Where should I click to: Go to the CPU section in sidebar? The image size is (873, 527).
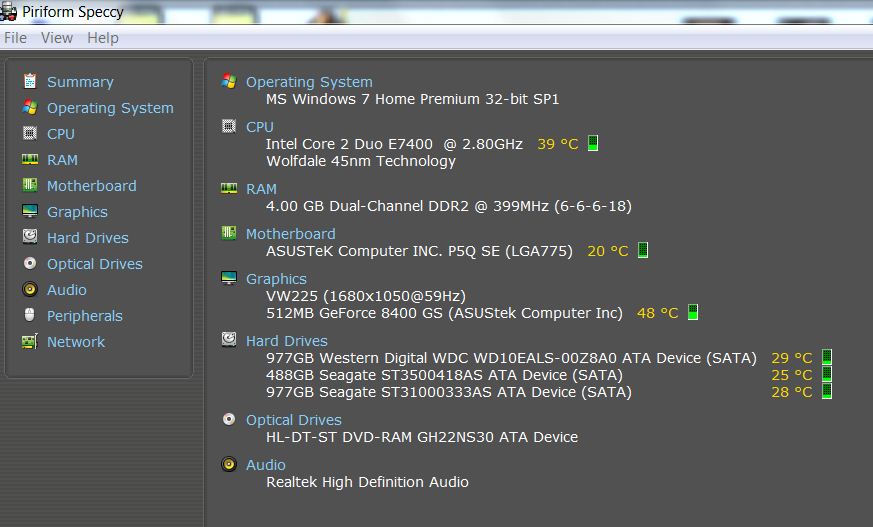(61, 134)
